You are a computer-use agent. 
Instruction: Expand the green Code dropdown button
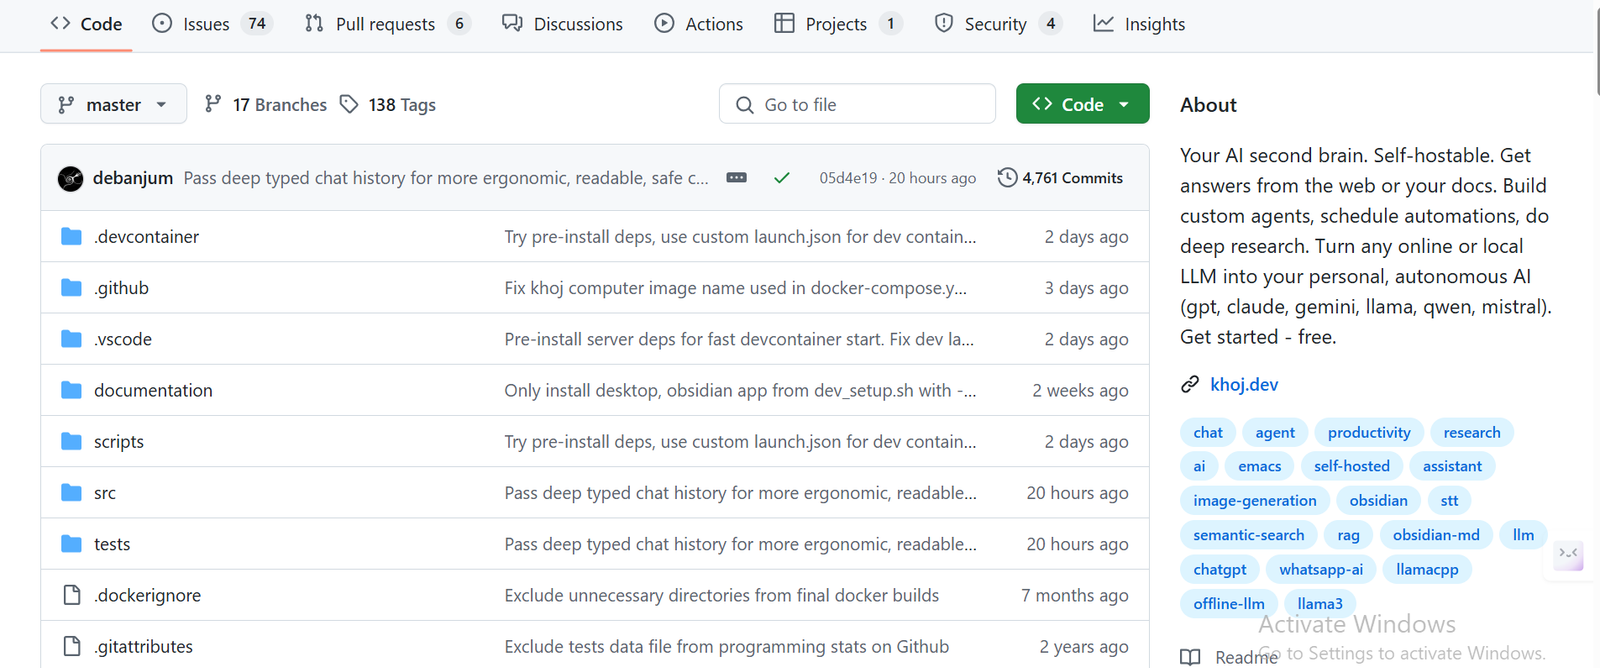(1083, 104)
